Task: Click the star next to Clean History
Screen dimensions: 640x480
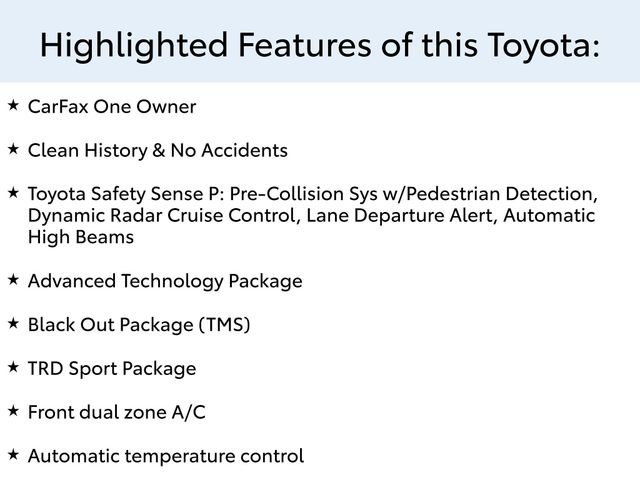Action: coord(13,149)
